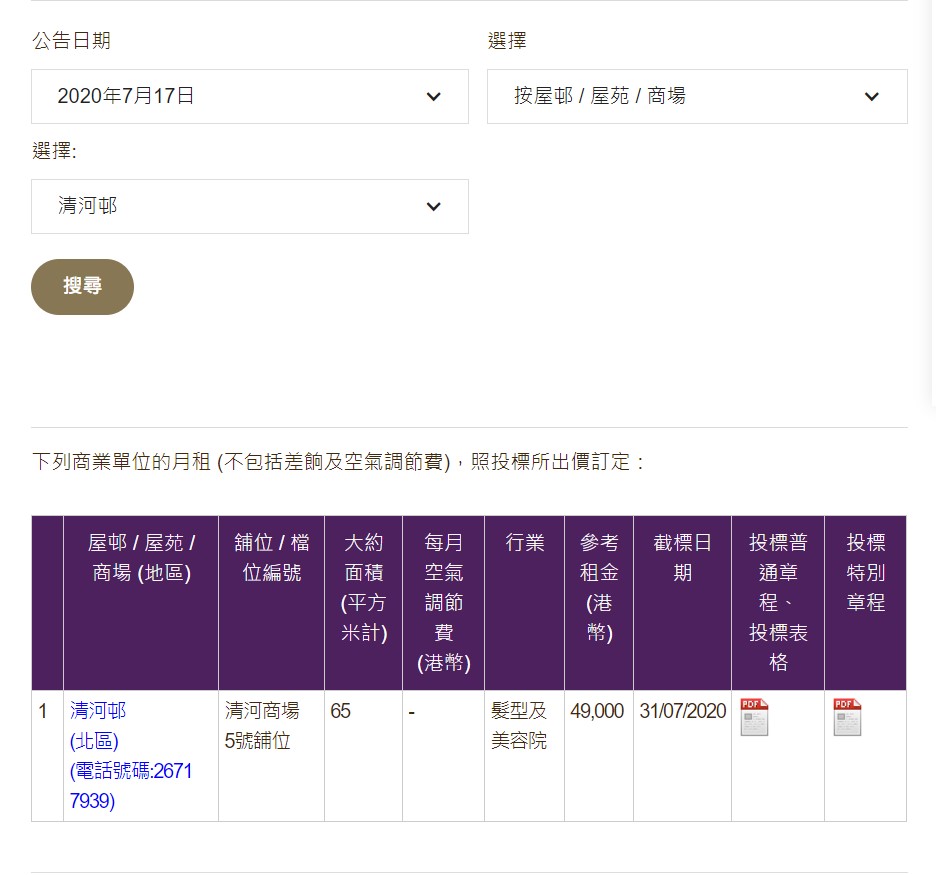The width and height of the screenshot is (936, 875).
Task: Select the closing date 31/07/2020
Action: pos(683,711)
